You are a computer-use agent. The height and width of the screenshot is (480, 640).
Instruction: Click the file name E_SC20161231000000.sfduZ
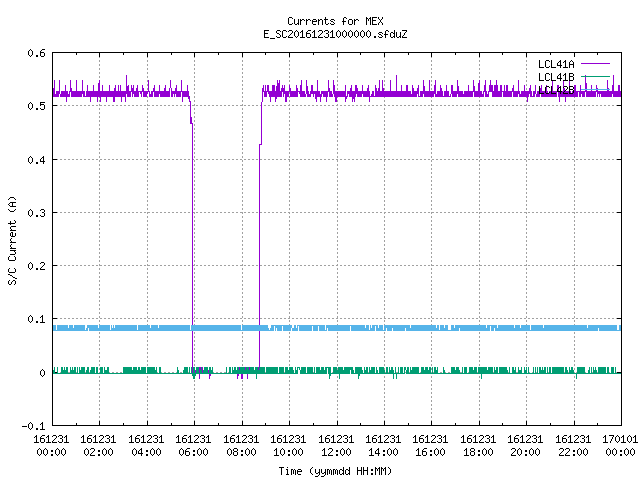pos(335,34)
